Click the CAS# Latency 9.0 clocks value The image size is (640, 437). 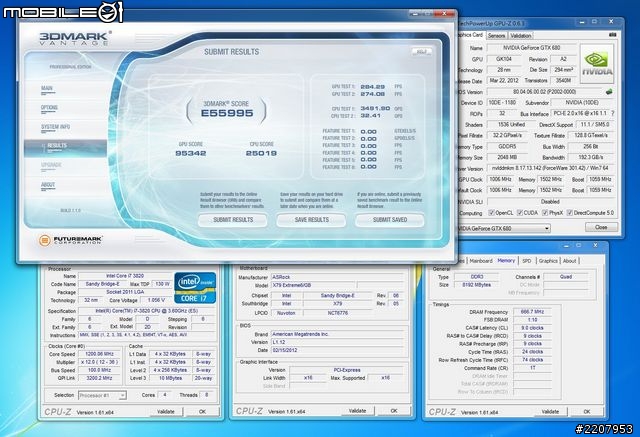(x=532, y=328)
